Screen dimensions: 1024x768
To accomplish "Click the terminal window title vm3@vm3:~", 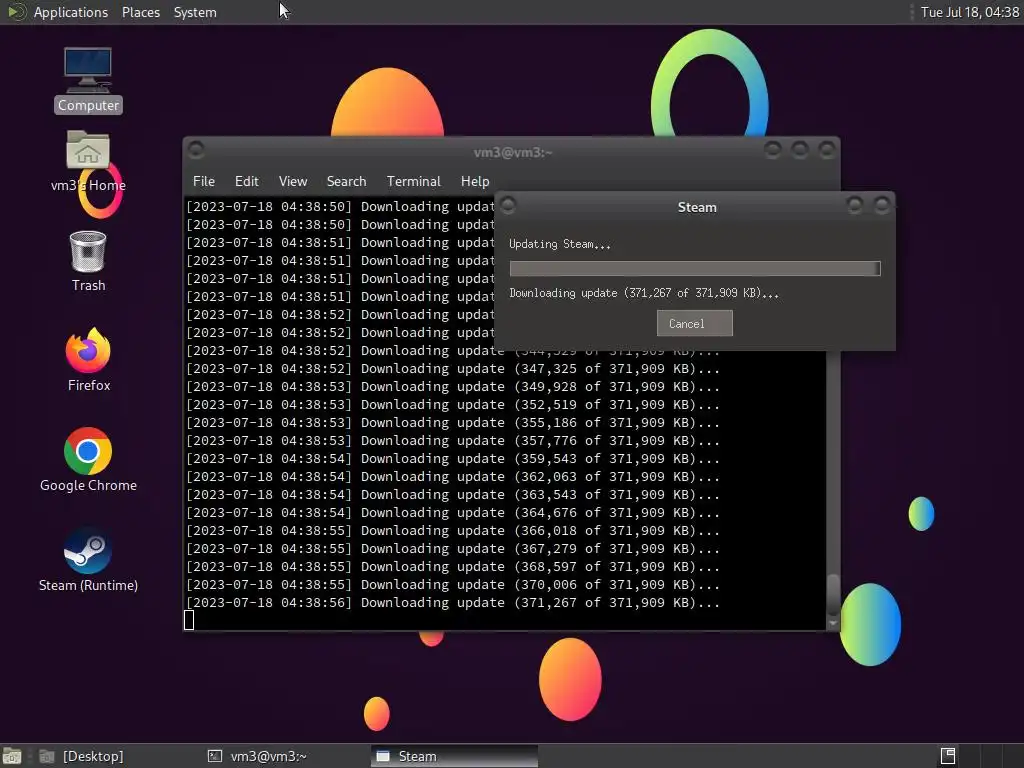I will (x=513, y=152).
